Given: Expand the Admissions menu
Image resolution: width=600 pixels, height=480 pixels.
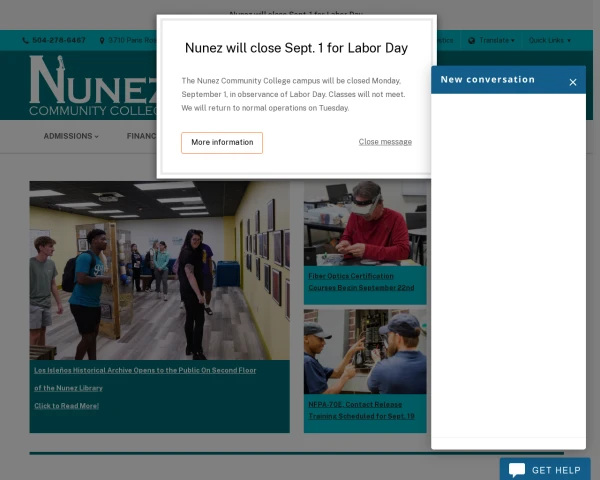Looking at the screenshot, I should click(x=71, y=136).
